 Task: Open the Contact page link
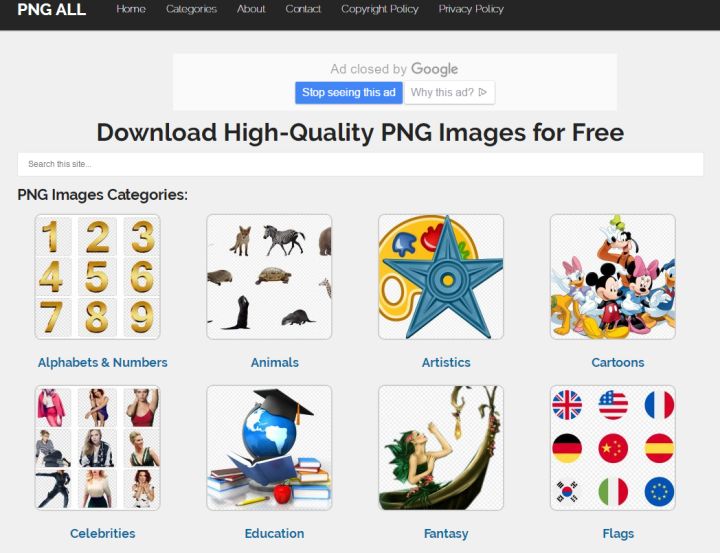(303, 9)
